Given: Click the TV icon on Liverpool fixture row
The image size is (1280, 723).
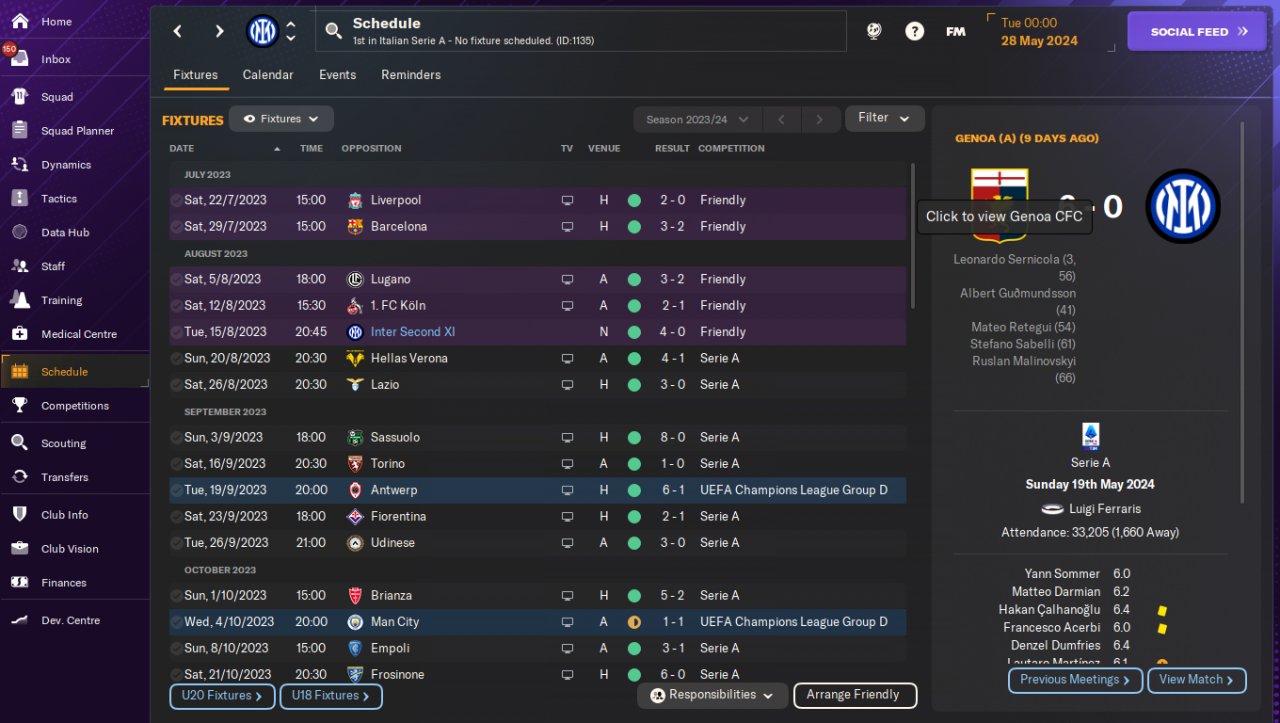Looking at the screenshot, I should click(x=567, y=200).
